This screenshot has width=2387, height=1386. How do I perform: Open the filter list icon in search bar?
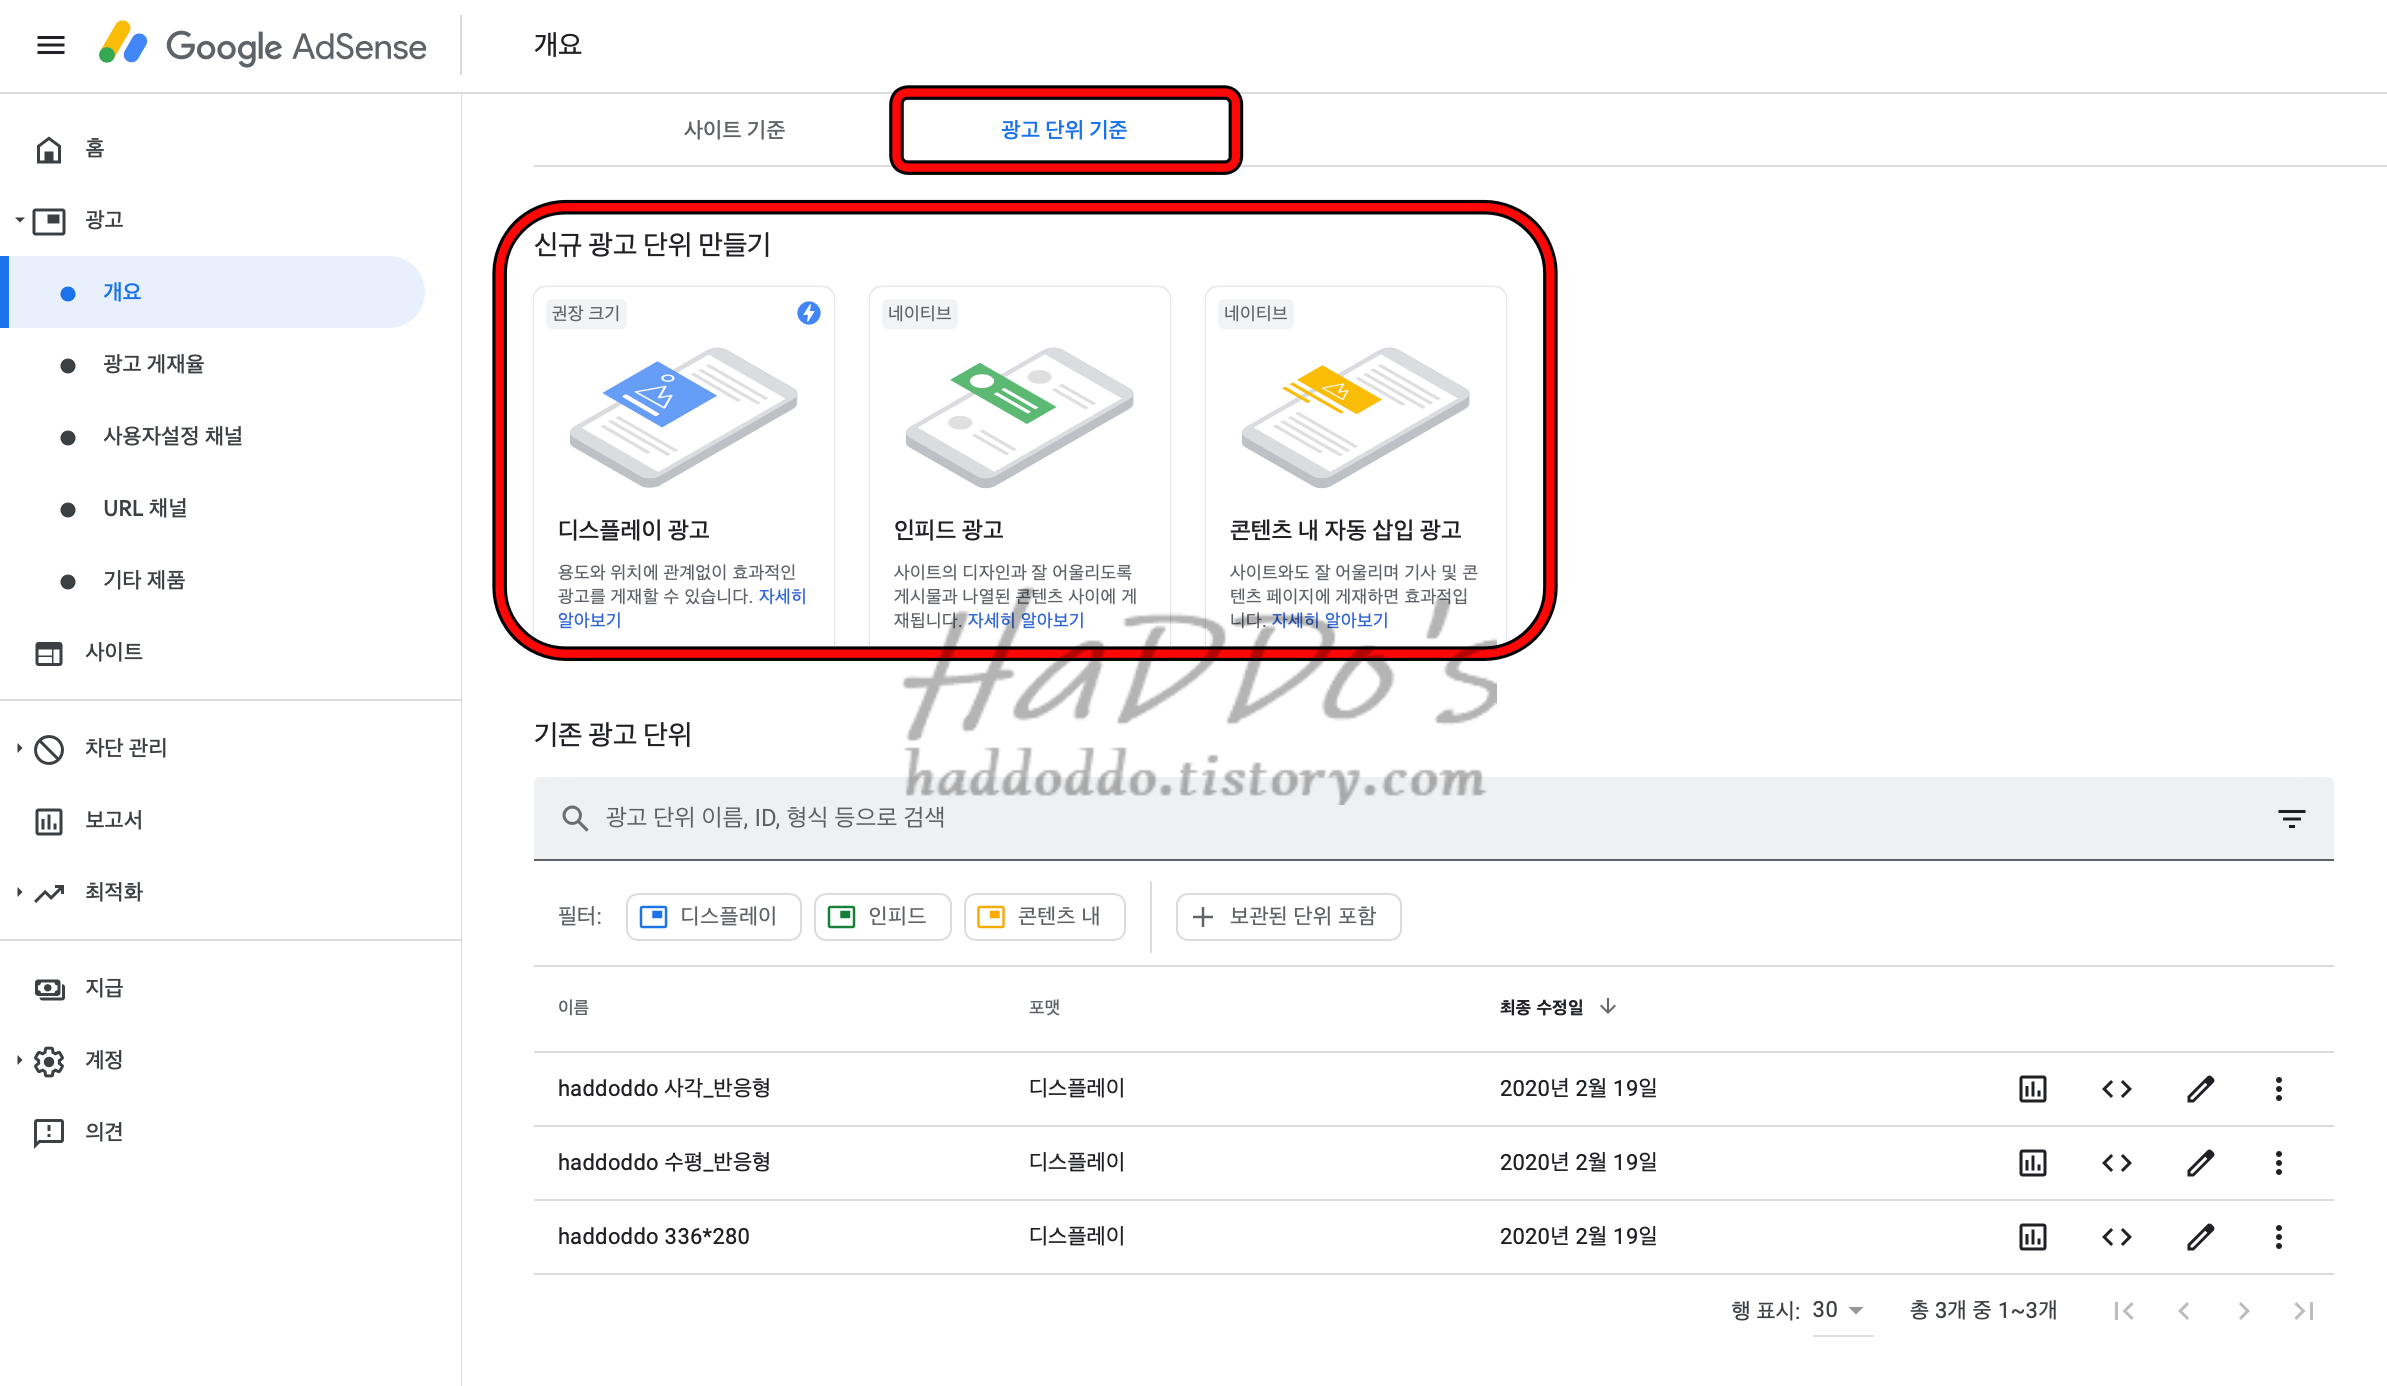pos(2291,819)
